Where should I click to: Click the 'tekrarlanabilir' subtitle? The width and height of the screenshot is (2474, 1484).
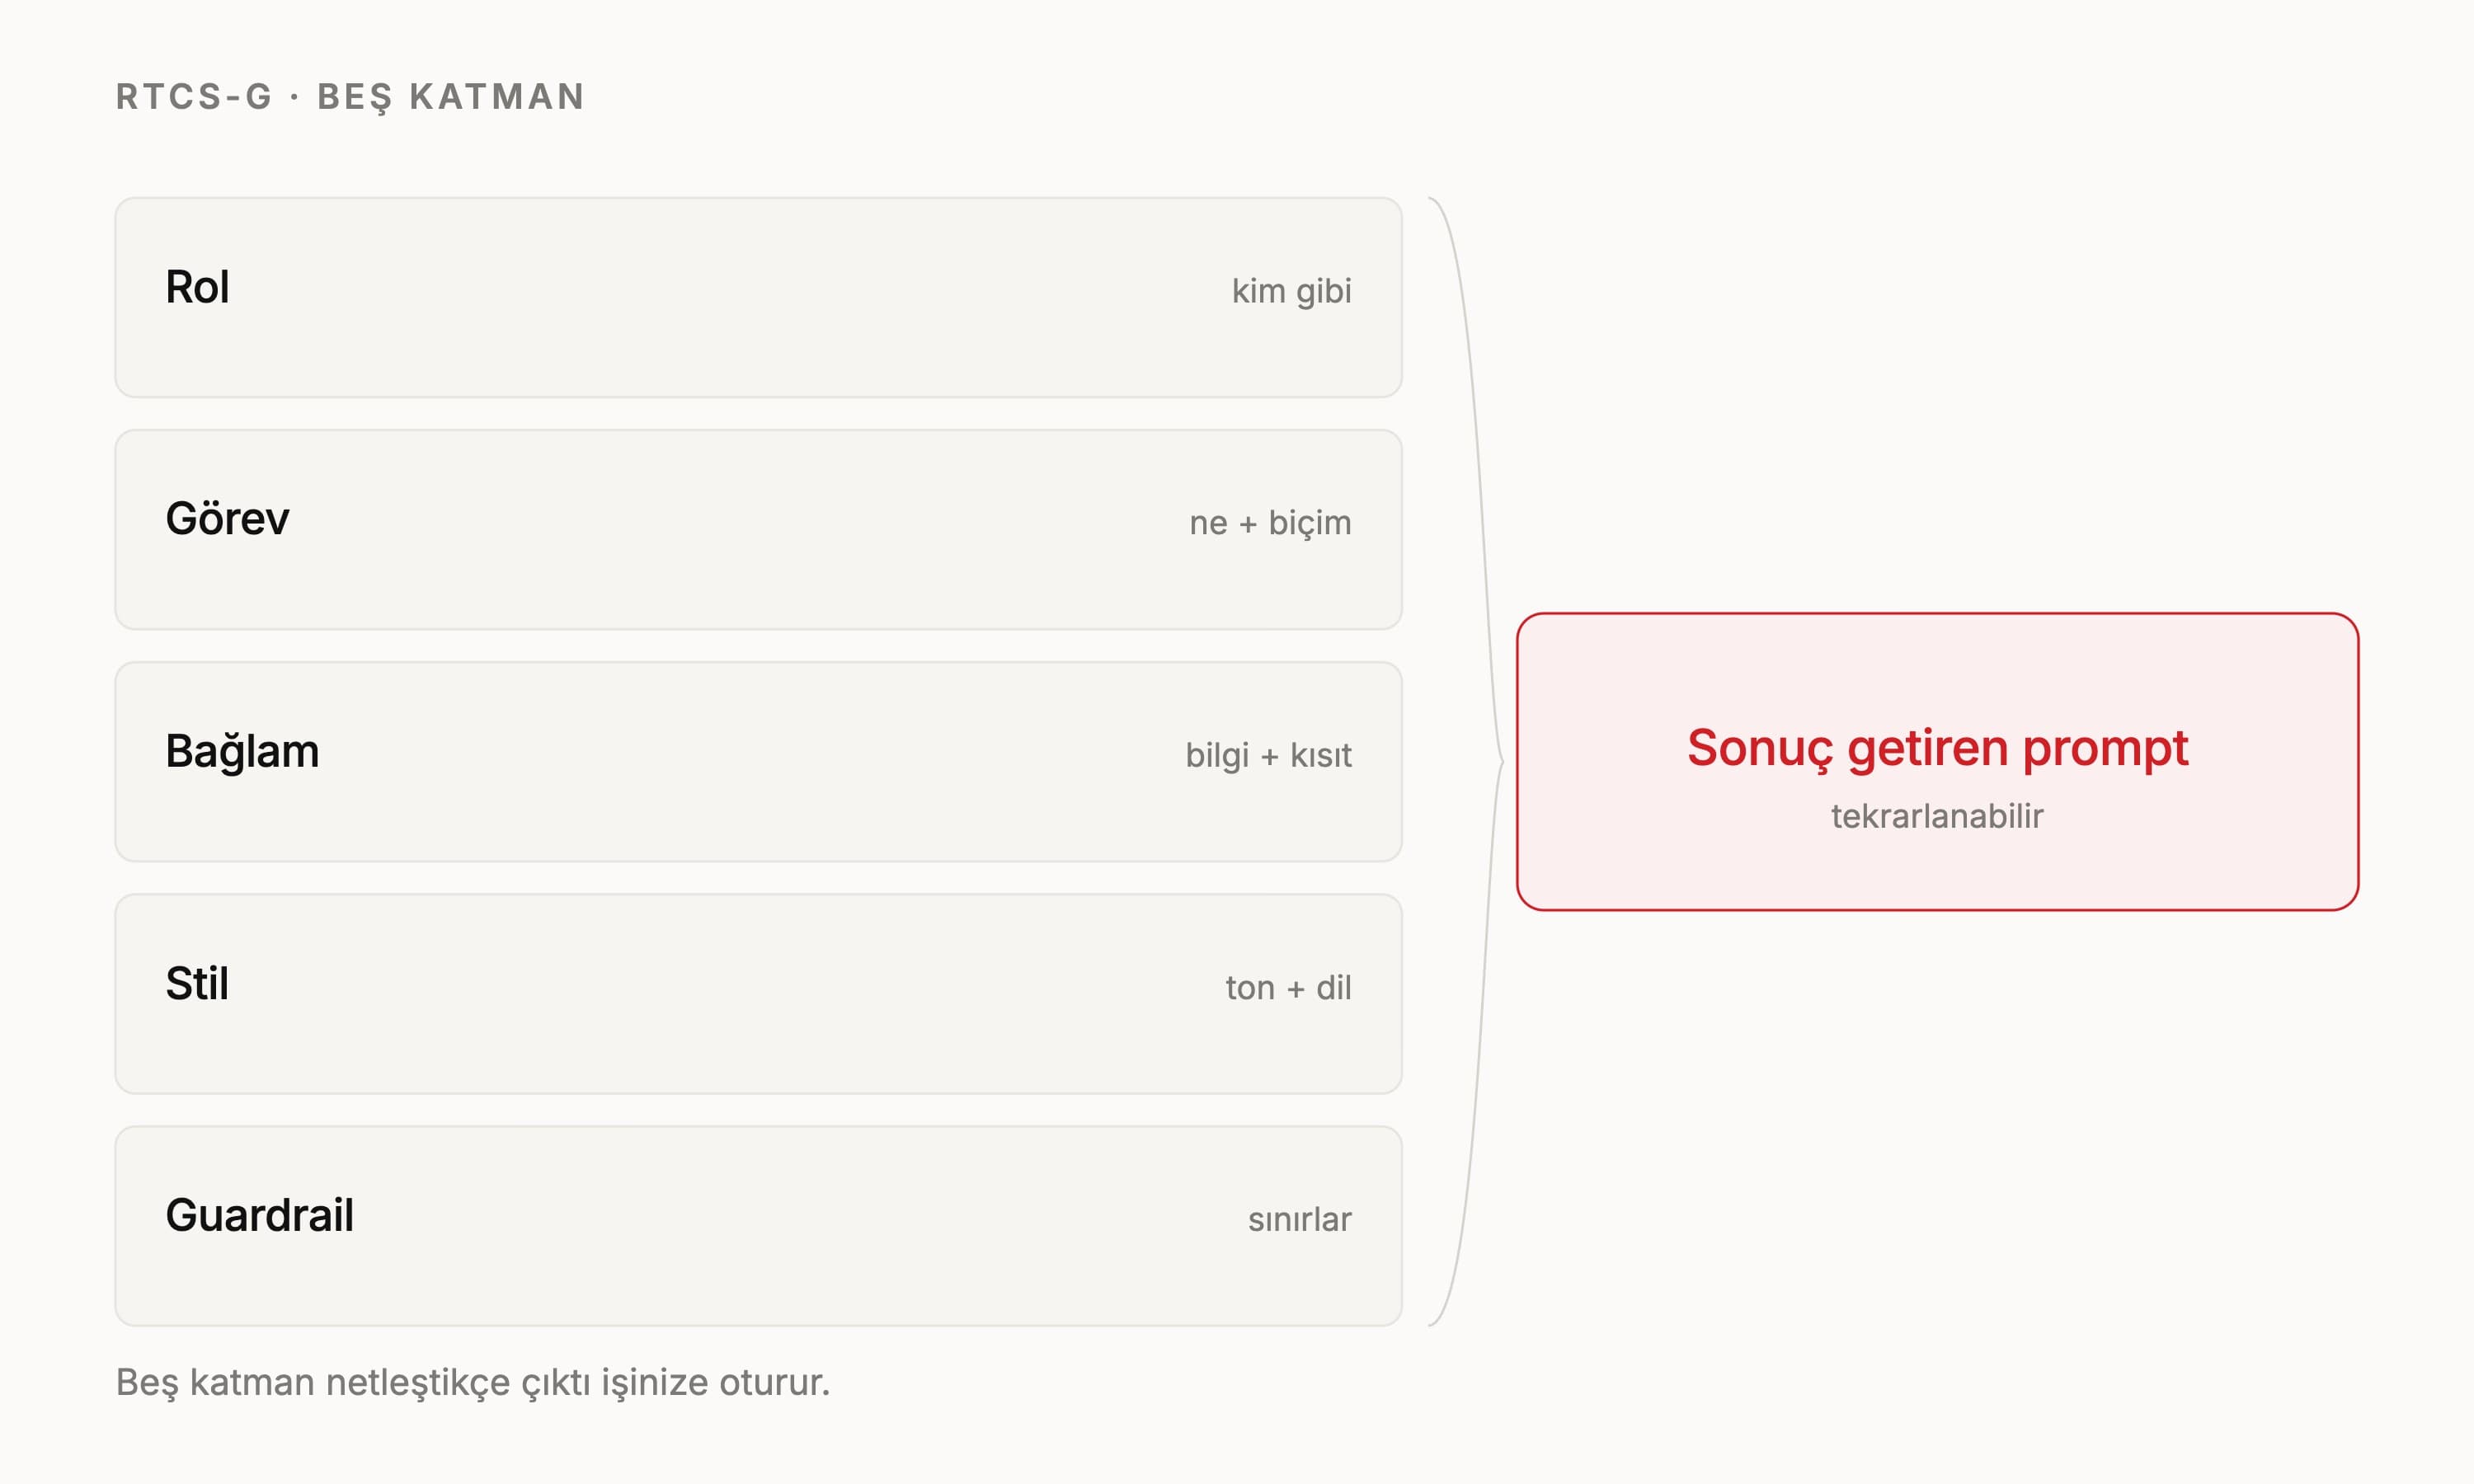pyautogui.click(x=1937, y=816)
